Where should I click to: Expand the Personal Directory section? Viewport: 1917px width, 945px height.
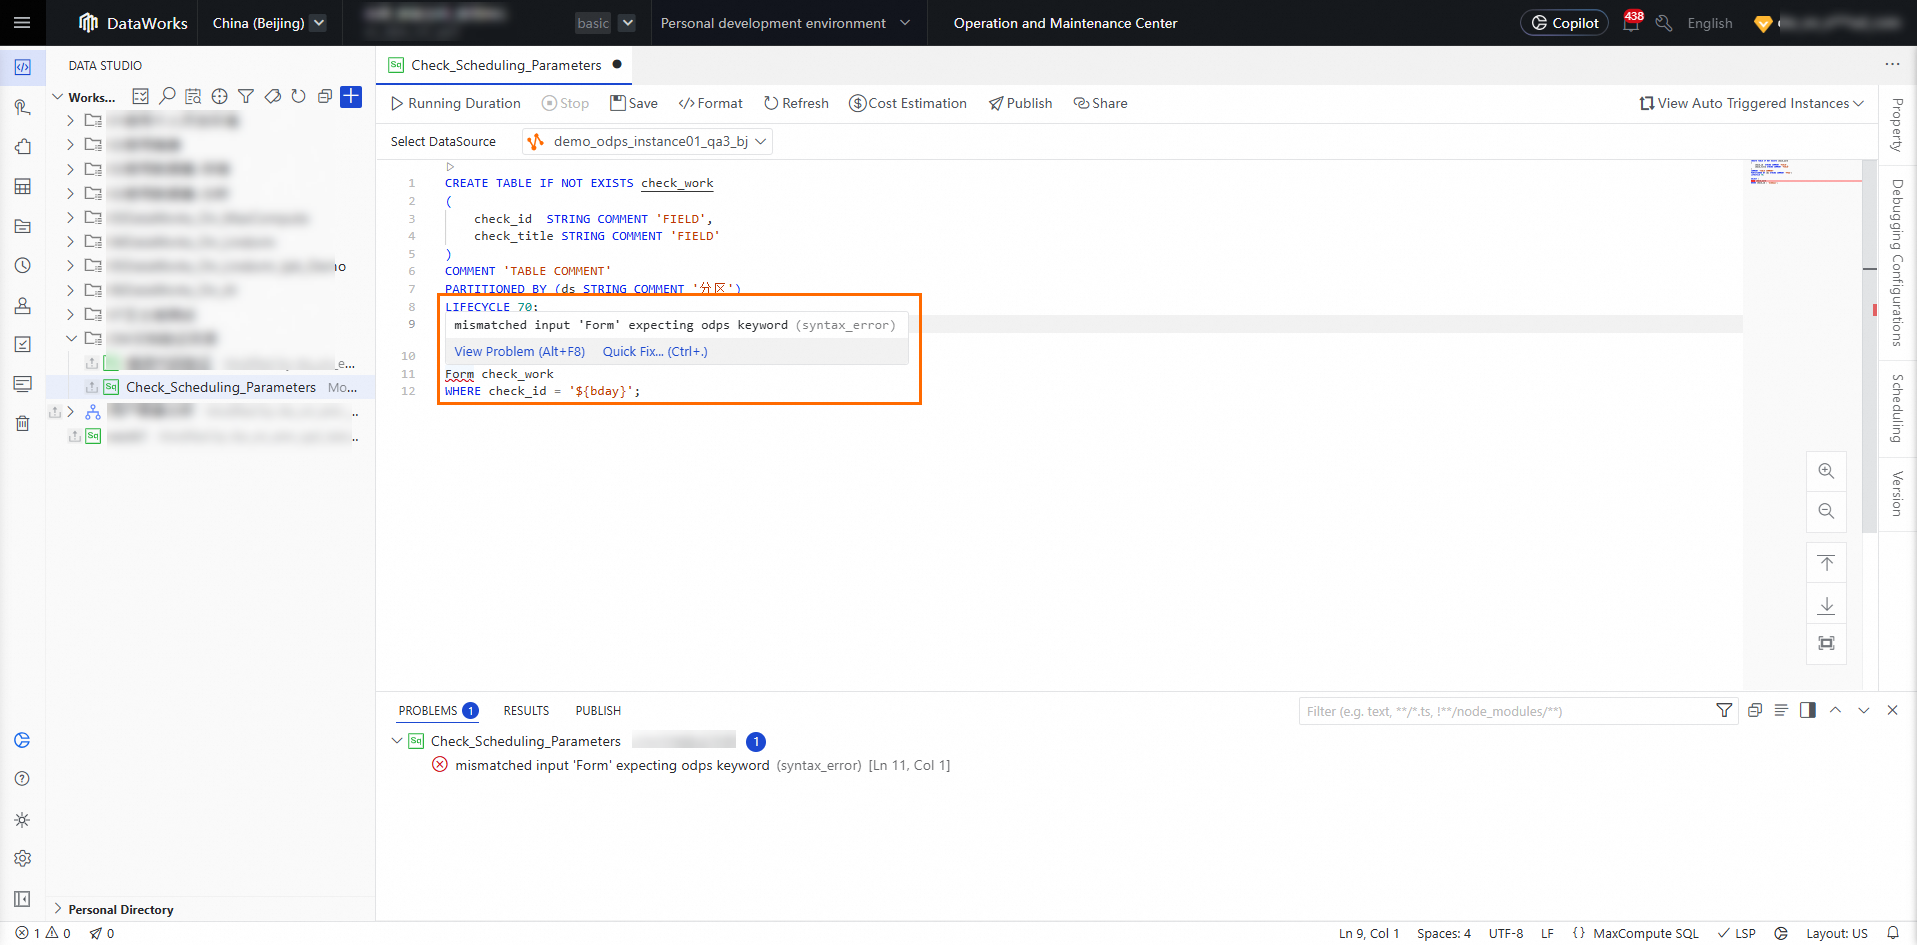(x=57, y=909)
